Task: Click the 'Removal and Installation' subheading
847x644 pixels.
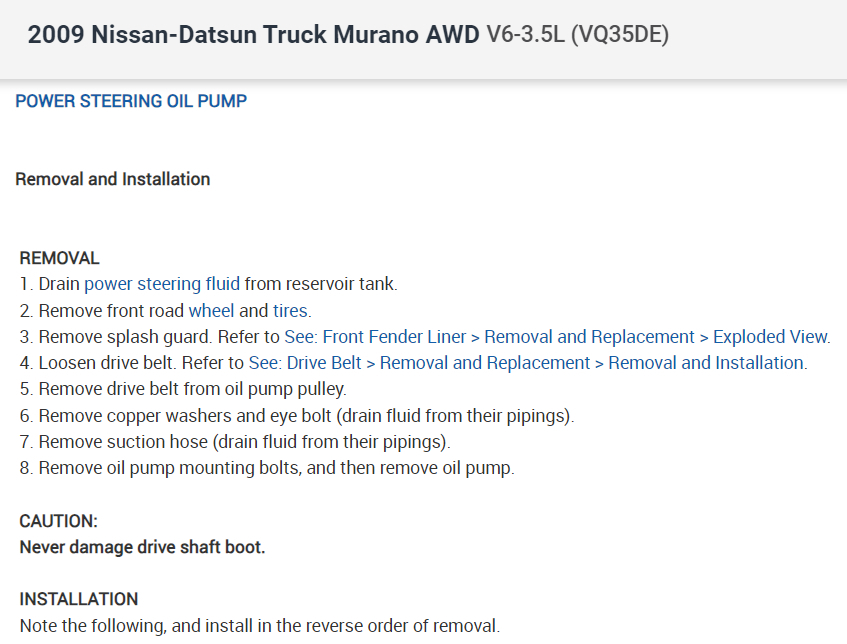Action: click(113, 180)
